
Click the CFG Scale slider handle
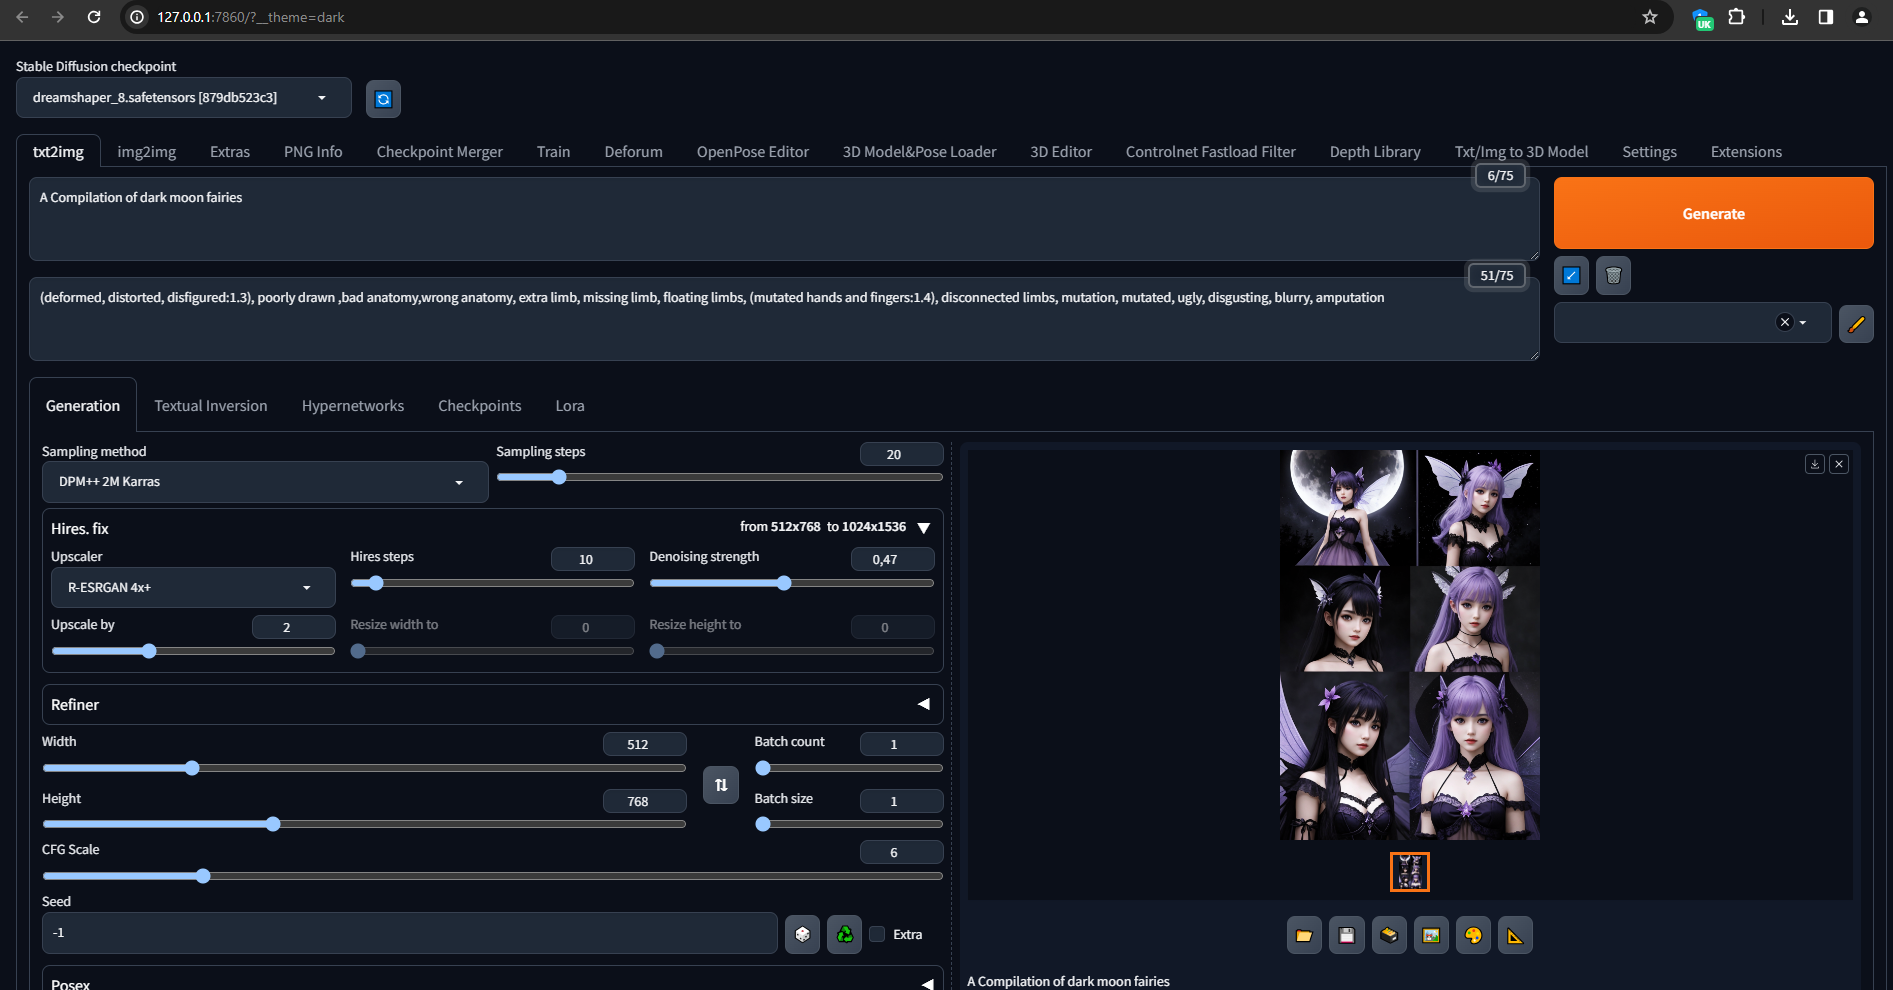coord(203,876)
